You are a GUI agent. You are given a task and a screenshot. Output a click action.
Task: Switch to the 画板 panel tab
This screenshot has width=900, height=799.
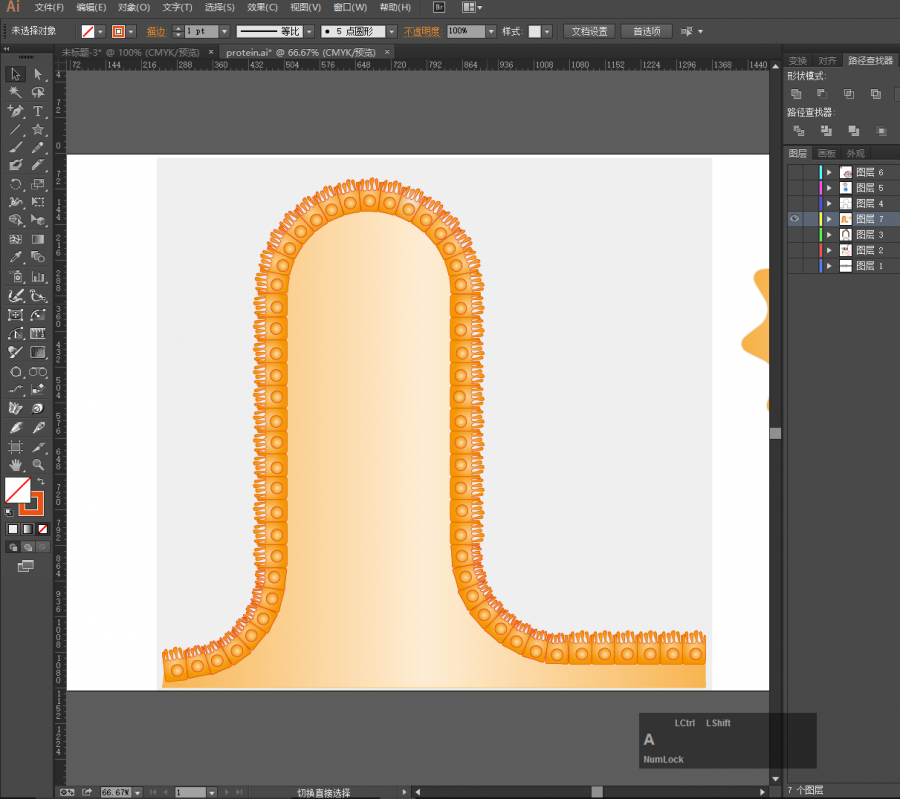(x=826, y=153)
